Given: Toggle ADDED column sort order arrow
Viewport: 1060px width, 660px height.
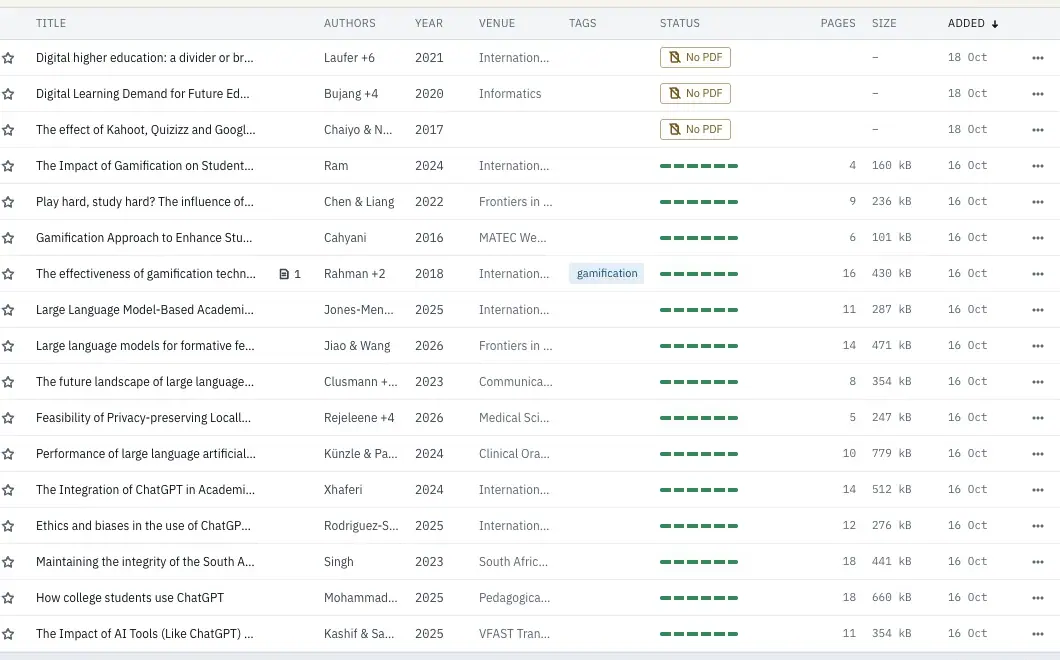Looking at the screenshot, I should click(x=994, y=24).
